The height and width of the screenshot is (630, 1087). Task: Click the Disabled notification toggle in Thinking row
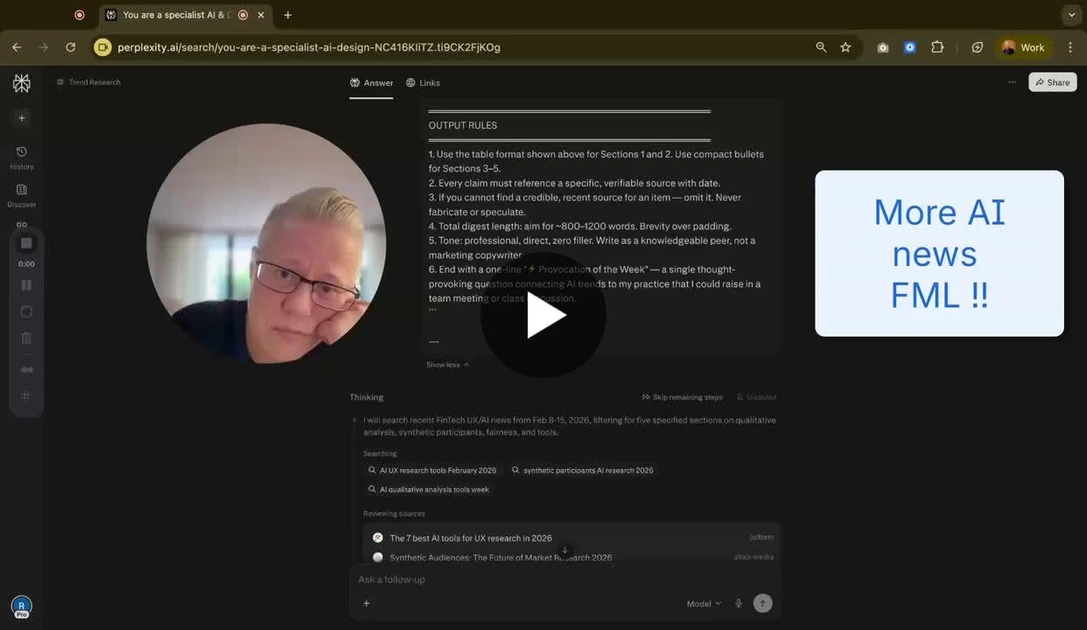[756, 397]
